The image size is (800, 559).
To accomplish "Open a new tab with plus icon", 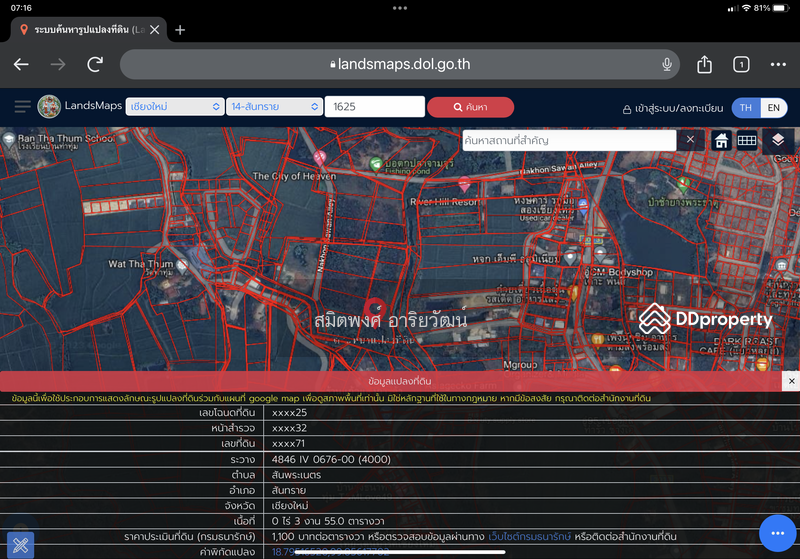I will point(180,30).
